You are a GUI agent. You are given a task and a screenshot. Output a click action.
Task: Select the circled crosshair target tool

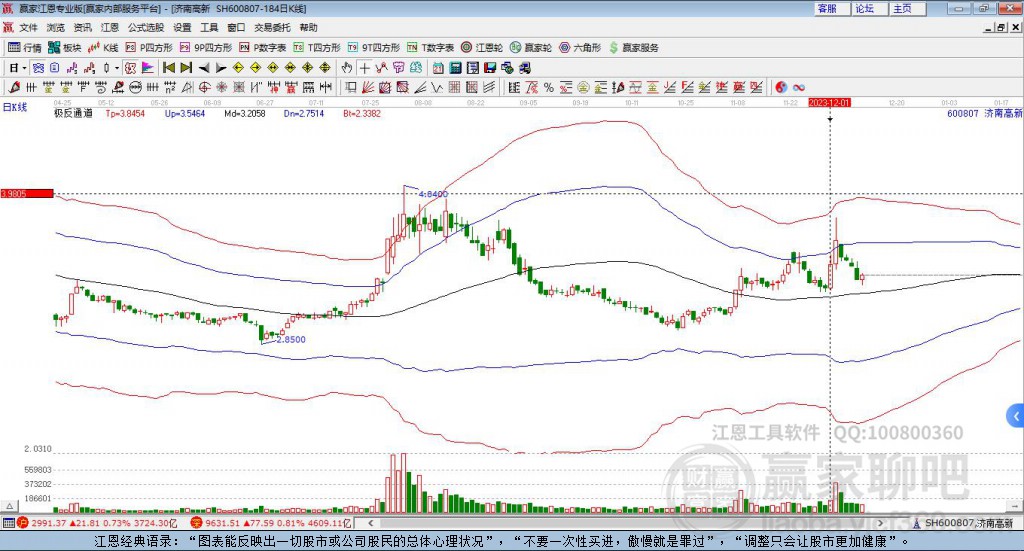coord(204,87)
